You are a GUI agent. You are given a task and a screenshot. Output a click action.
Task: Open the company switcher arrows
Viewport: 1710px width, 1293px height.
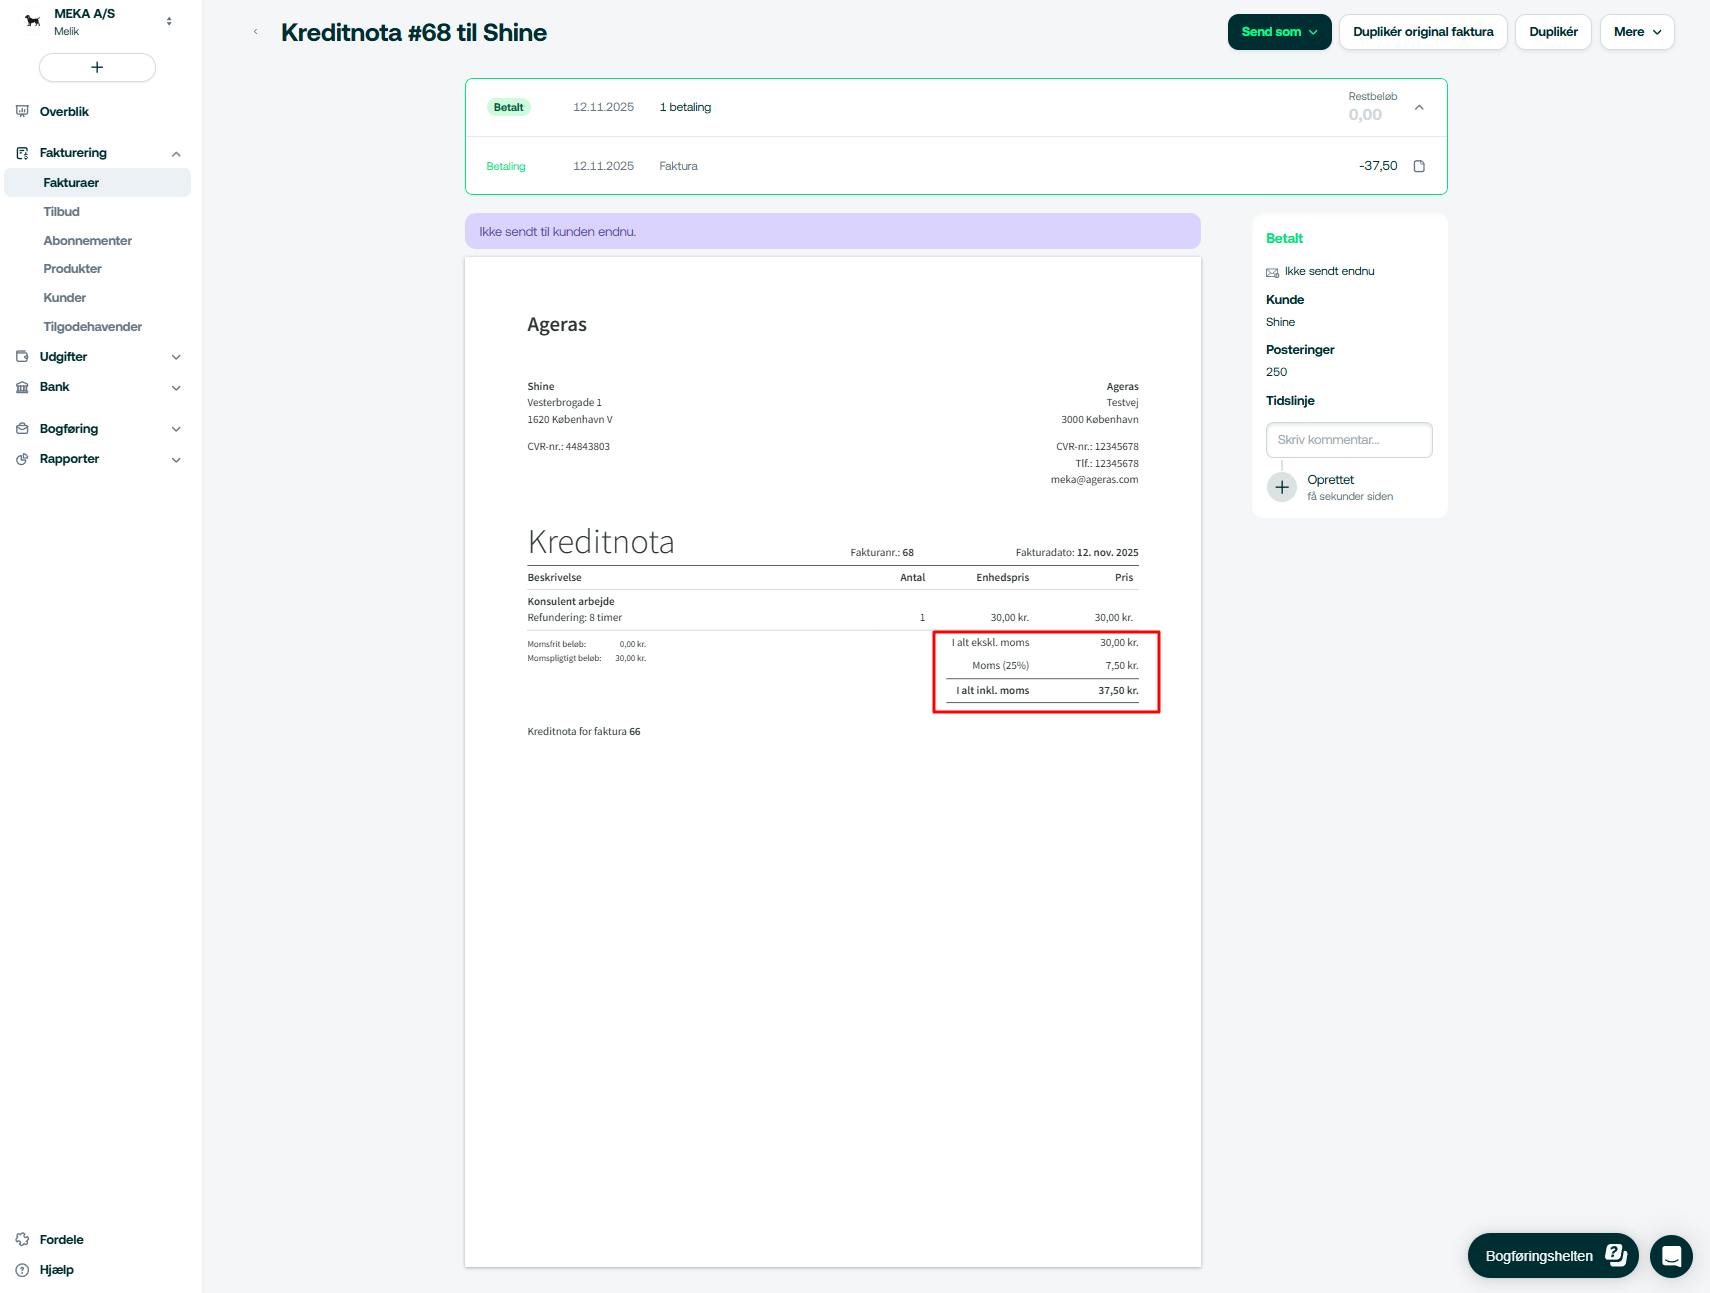(169, 21)
